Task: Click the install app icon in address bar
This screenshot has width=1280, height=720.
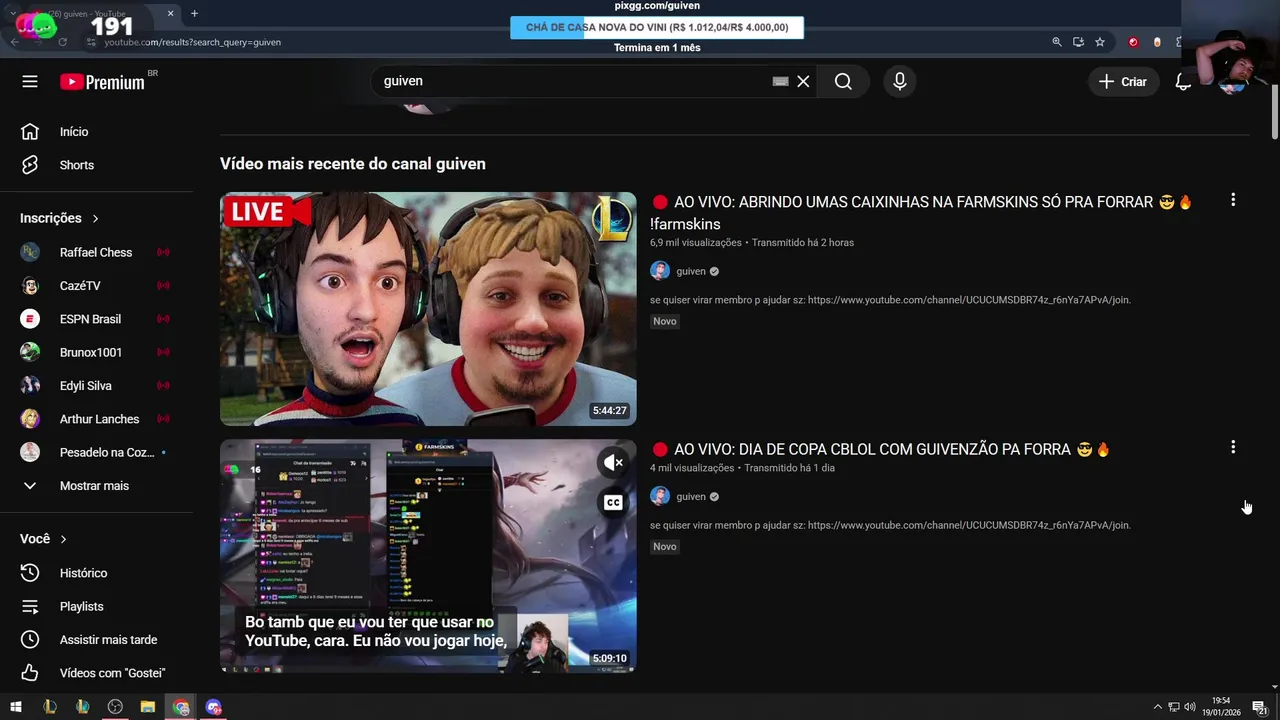Action: 1078,42
